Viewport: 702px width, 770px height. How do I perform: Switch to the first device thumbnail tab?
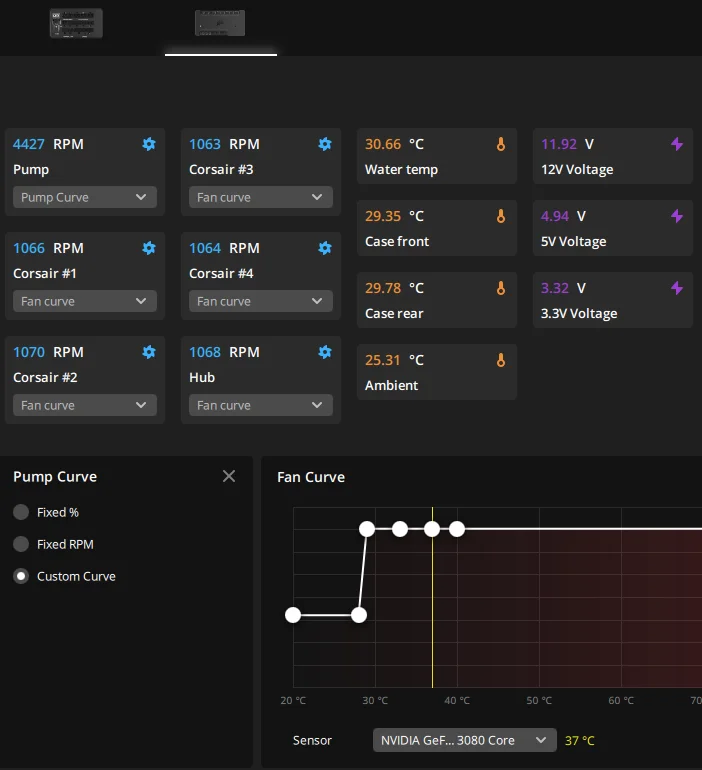pyautogui.click(x=76, y=23)
